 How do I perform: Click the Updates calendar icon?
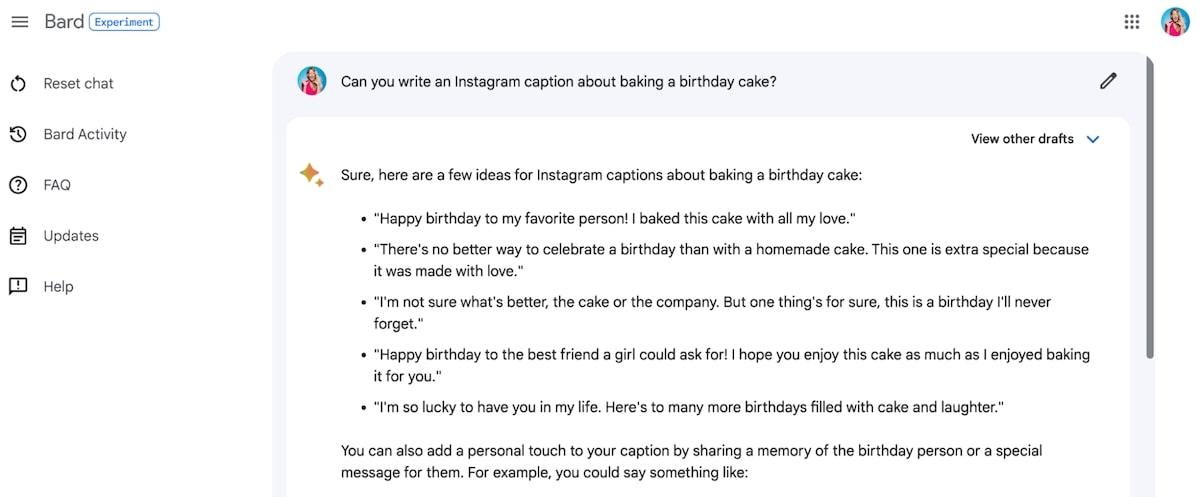click(18, 236)
